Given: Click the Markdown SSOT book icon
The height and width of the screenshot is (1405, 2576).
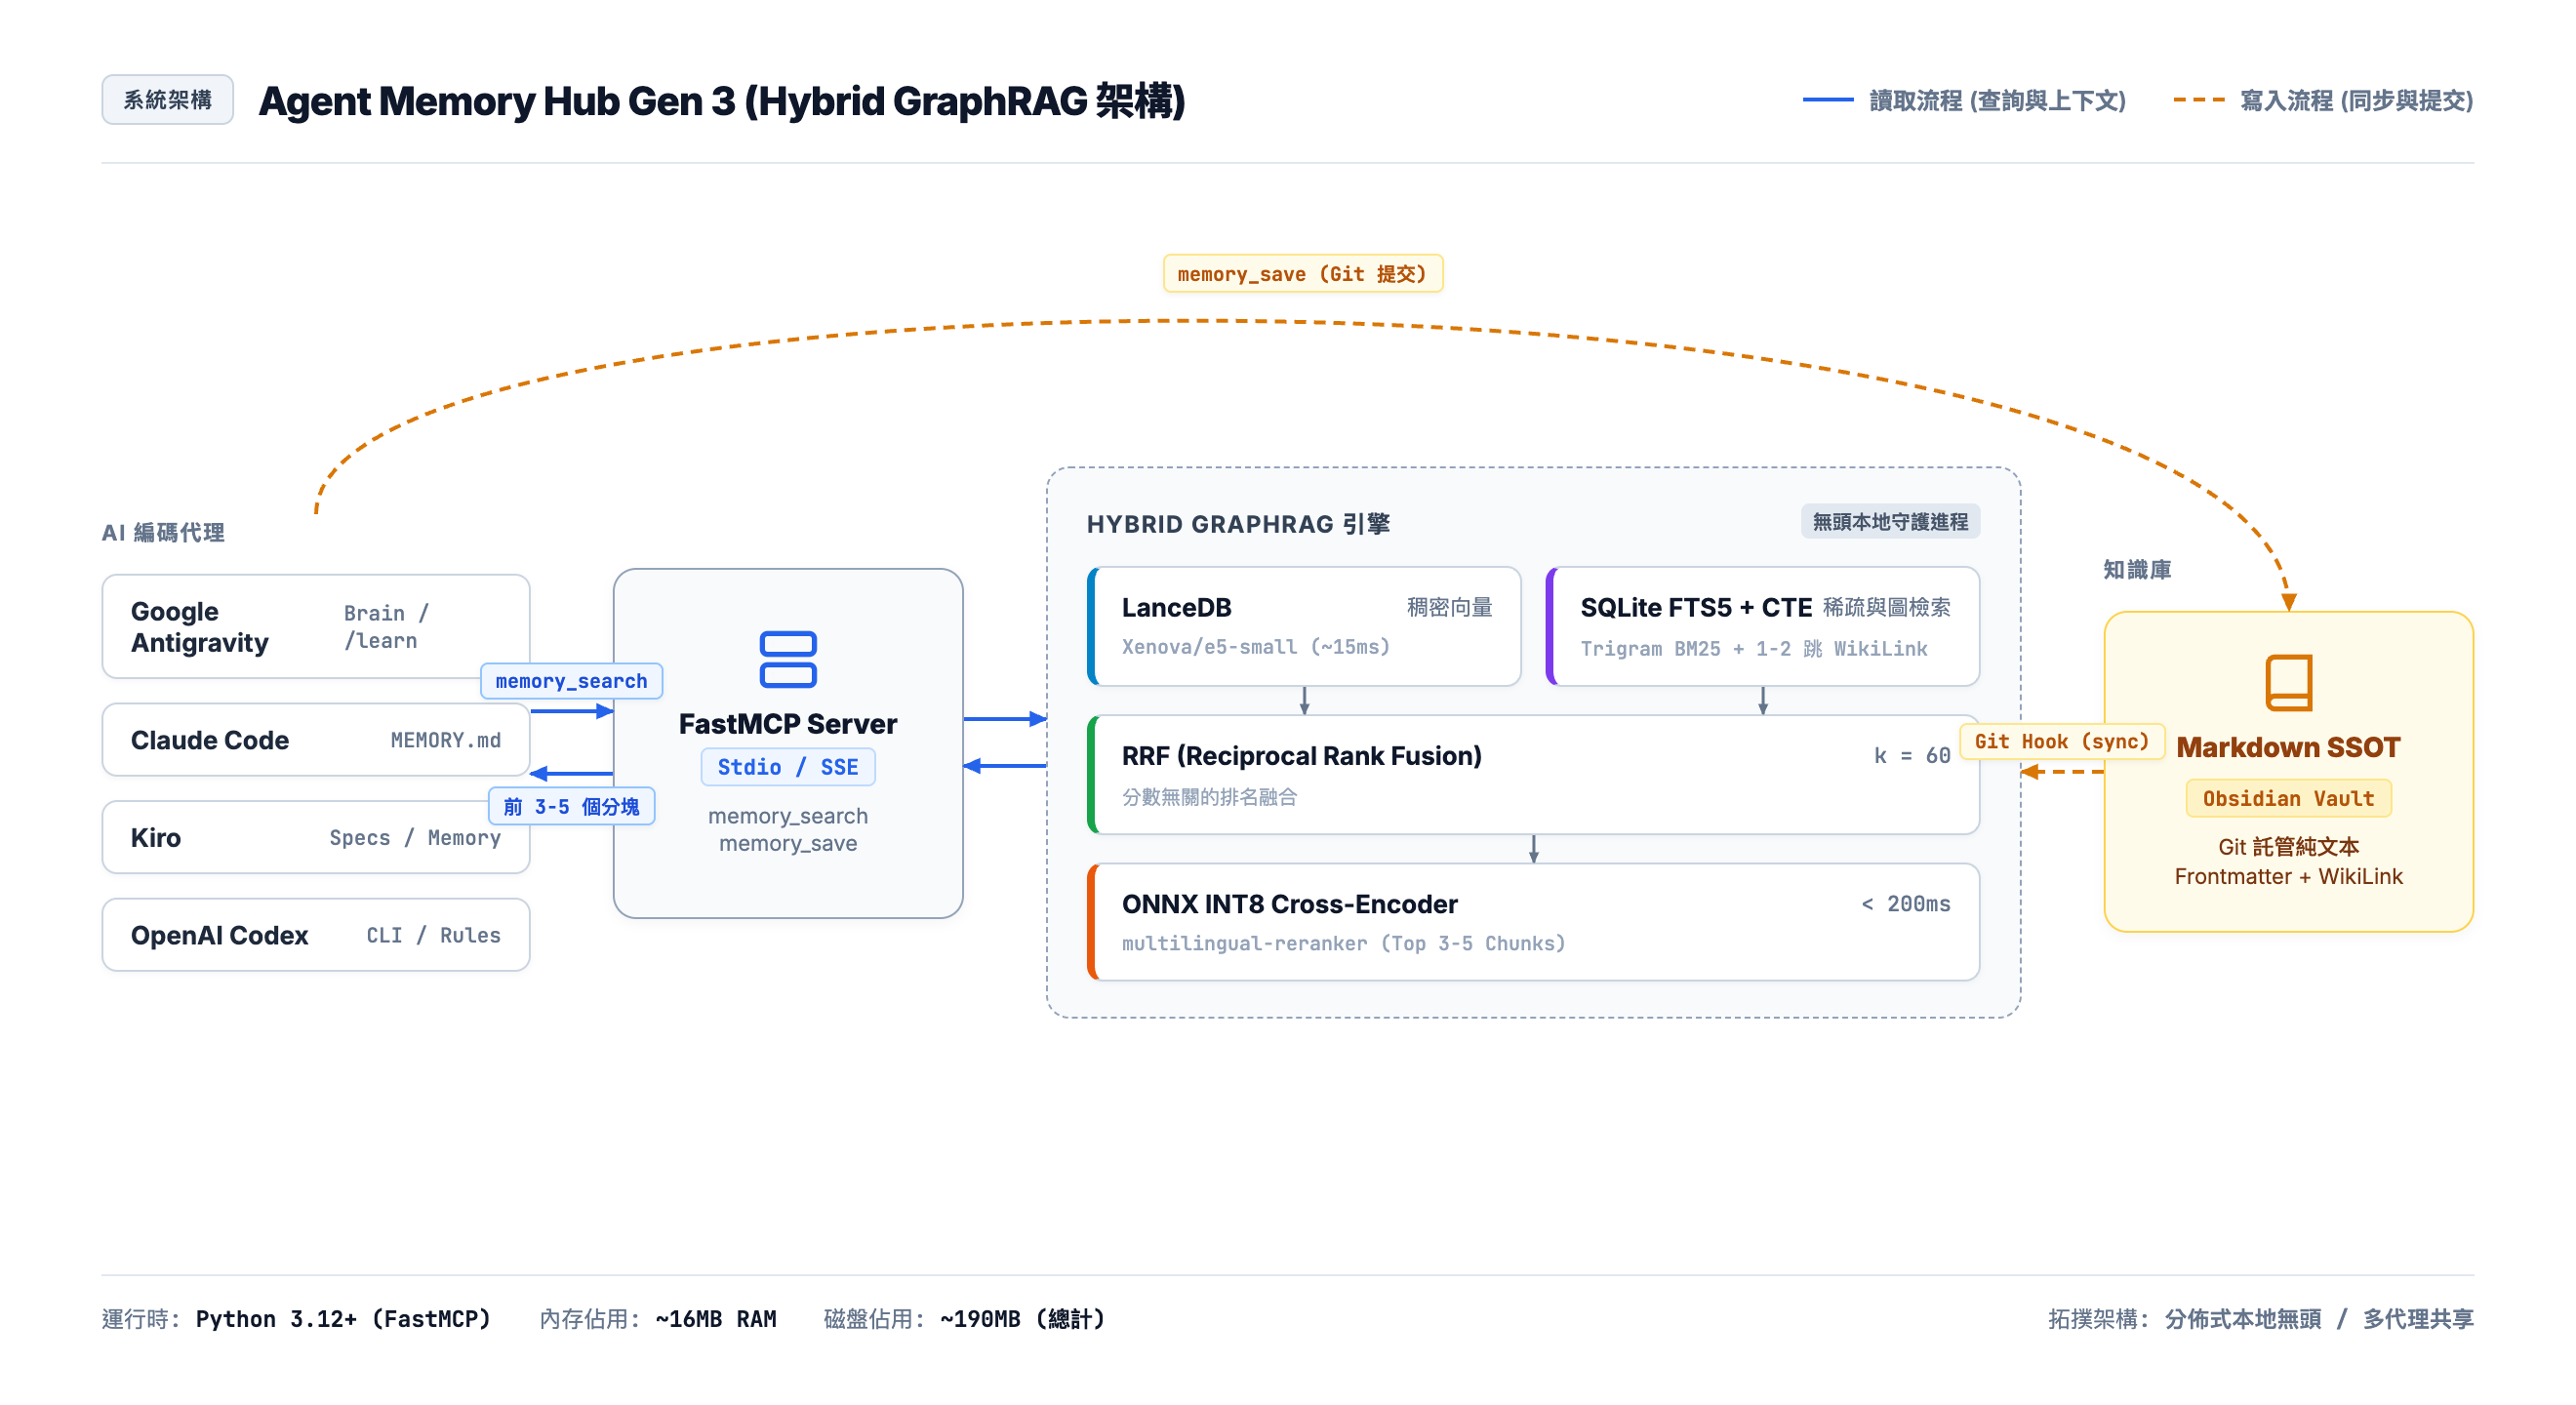Looking at the screenshot, I should tap(2288, 682).
